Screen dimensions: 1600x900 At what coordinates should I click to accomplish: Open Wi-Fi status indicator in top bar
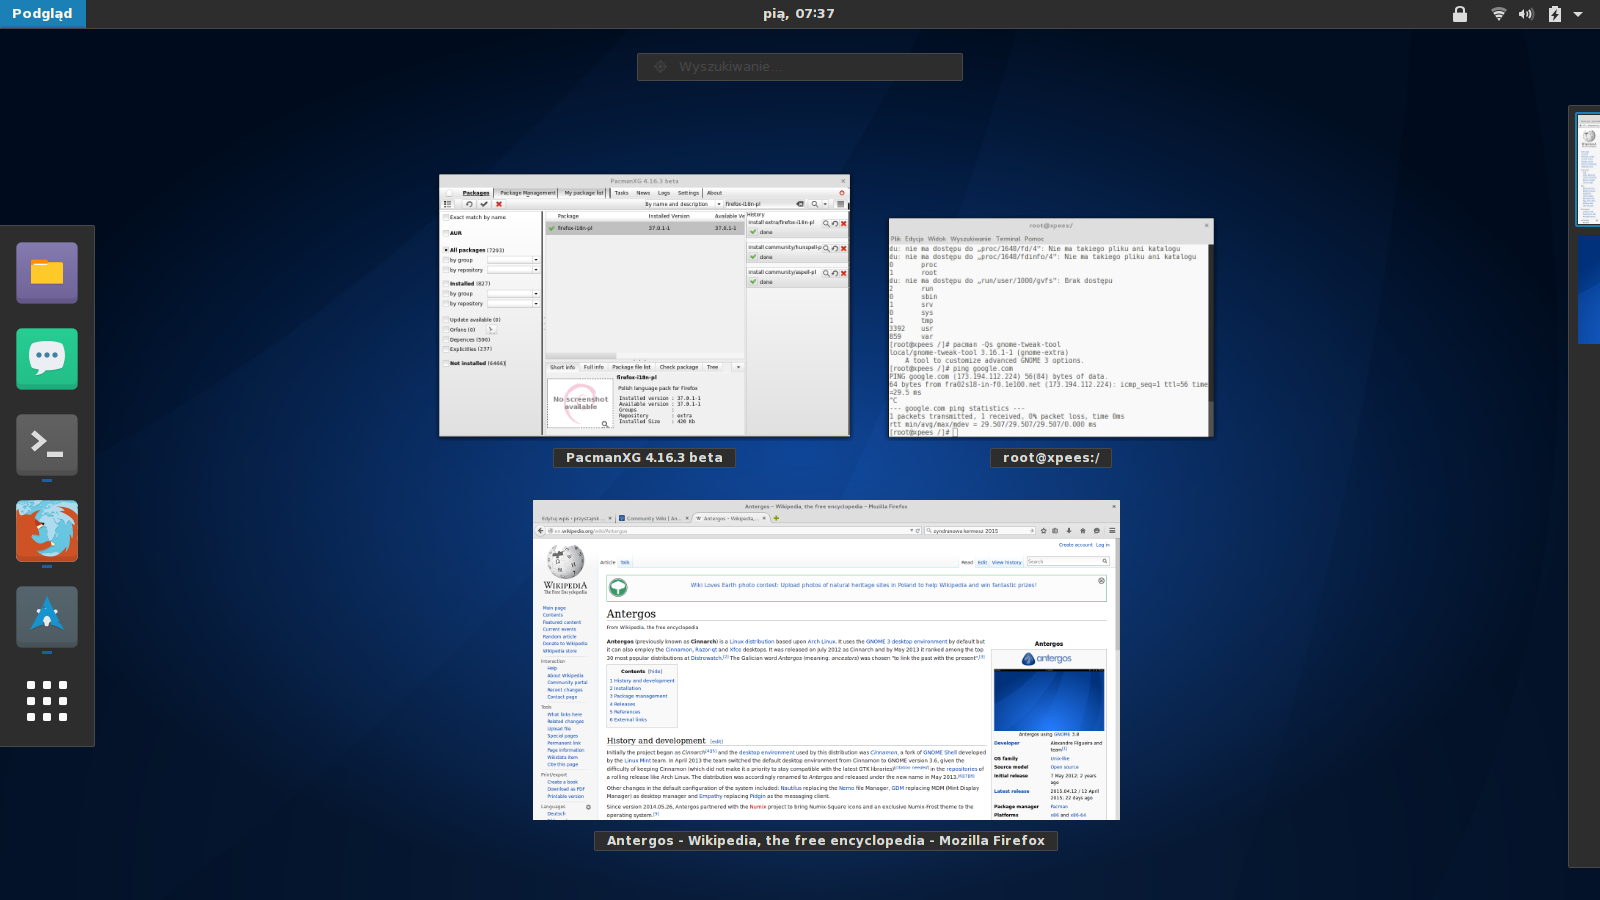click(1498, 14)
